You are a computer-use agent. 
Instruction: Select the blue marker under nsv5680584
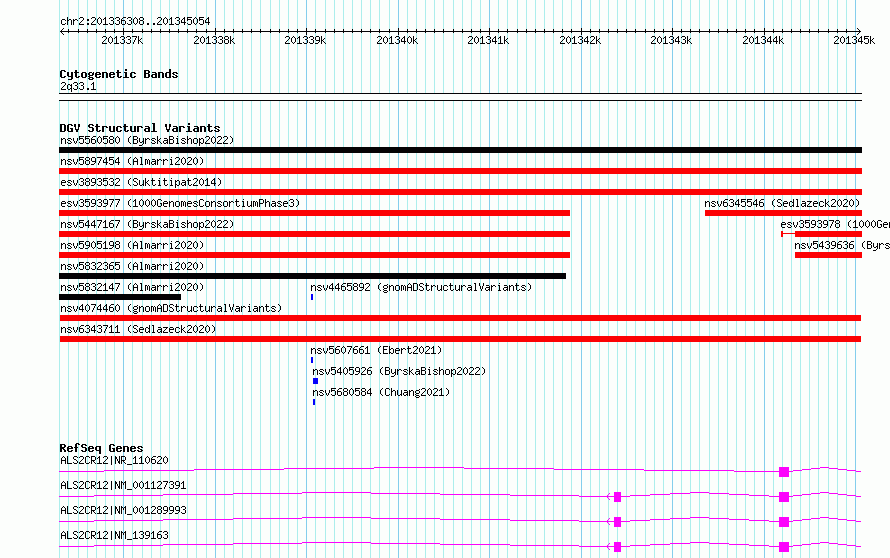pos(314,402)
